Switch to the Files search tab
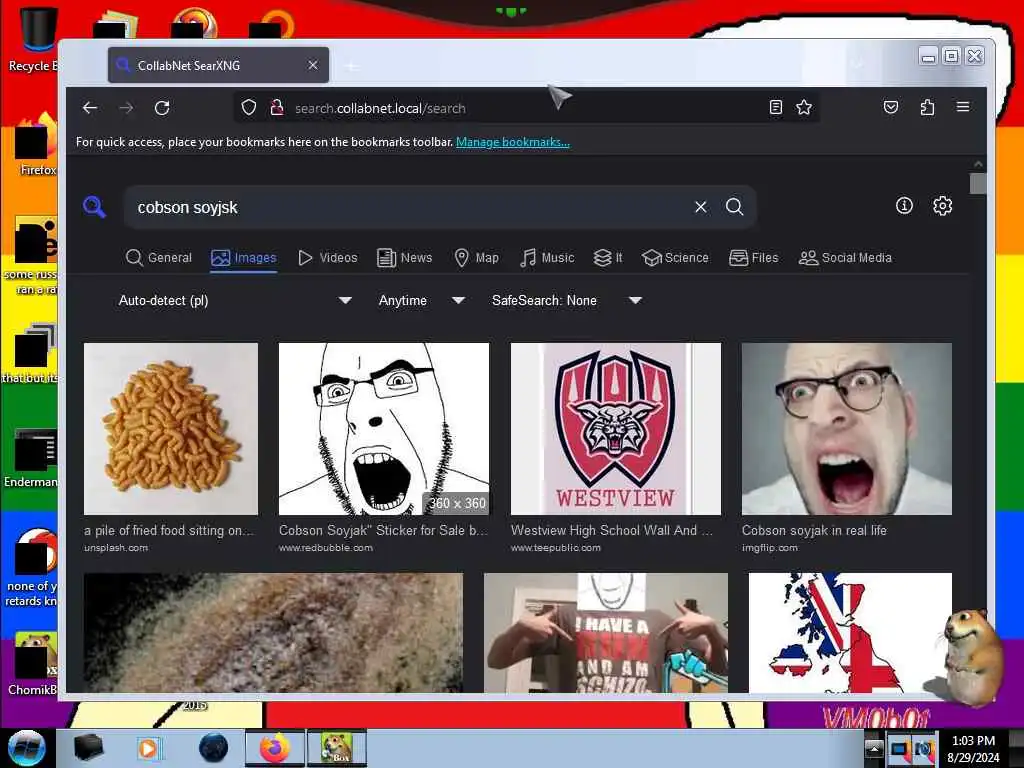The width and height of the screenshot is (1024, 768). click(x=754, y=258)
